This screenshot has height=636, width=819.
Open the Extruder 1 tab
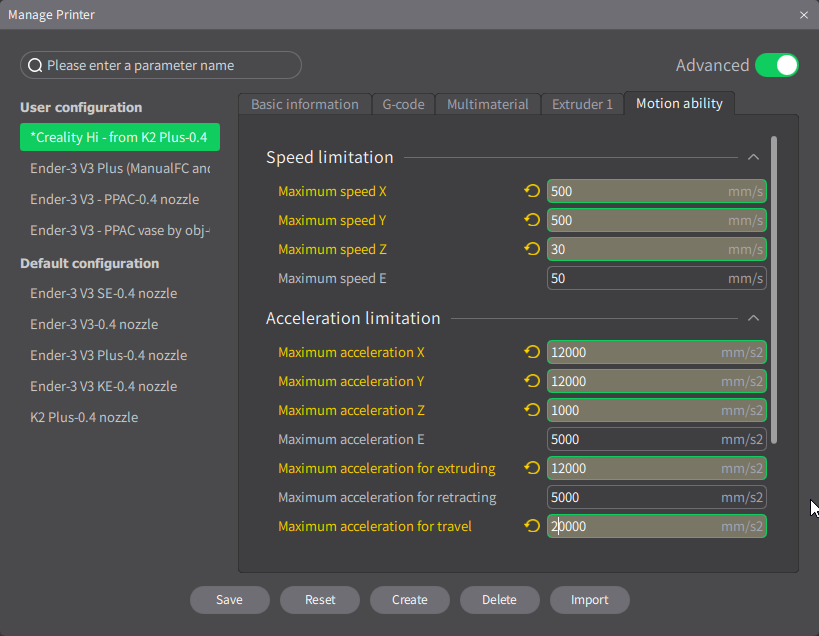pyautogui.click(x=582, y=104)
